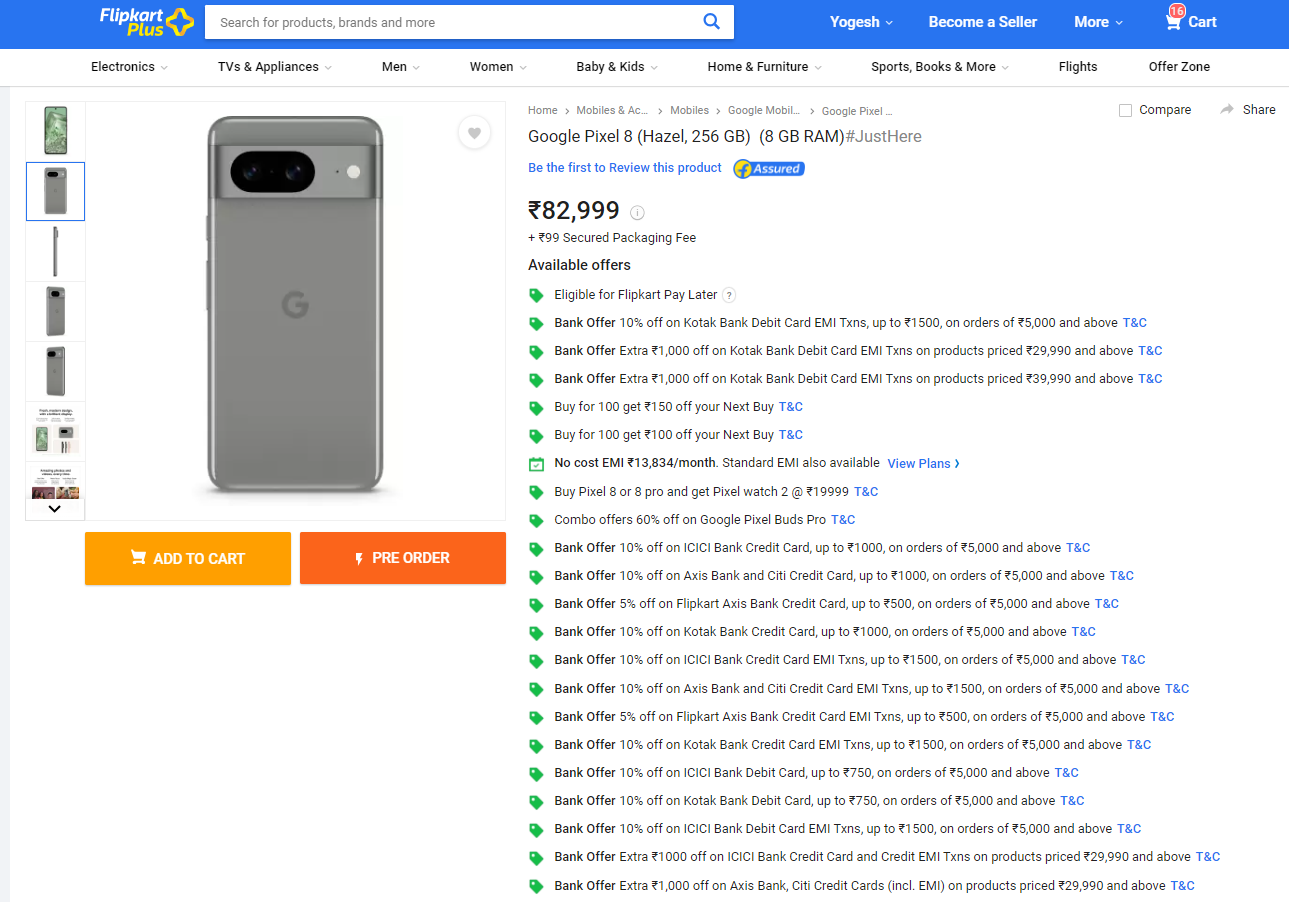Click the PRE ORDER button
This screenshot has height=902, width=1289.
403,558
